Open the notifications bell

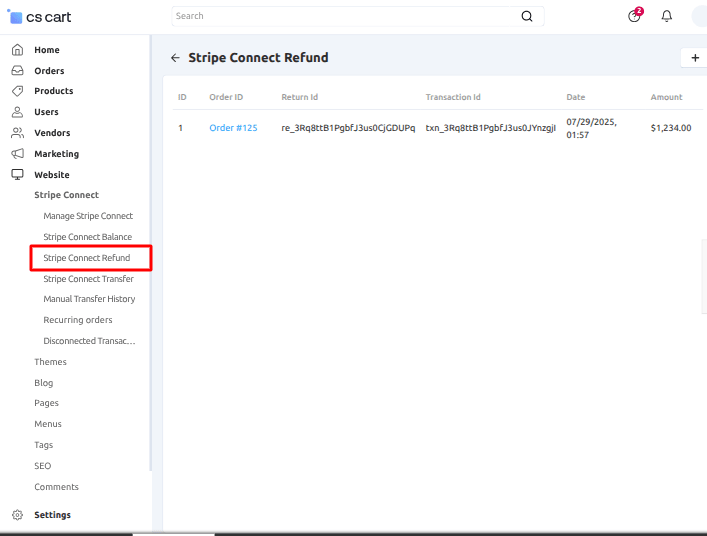tap(666, 16)
